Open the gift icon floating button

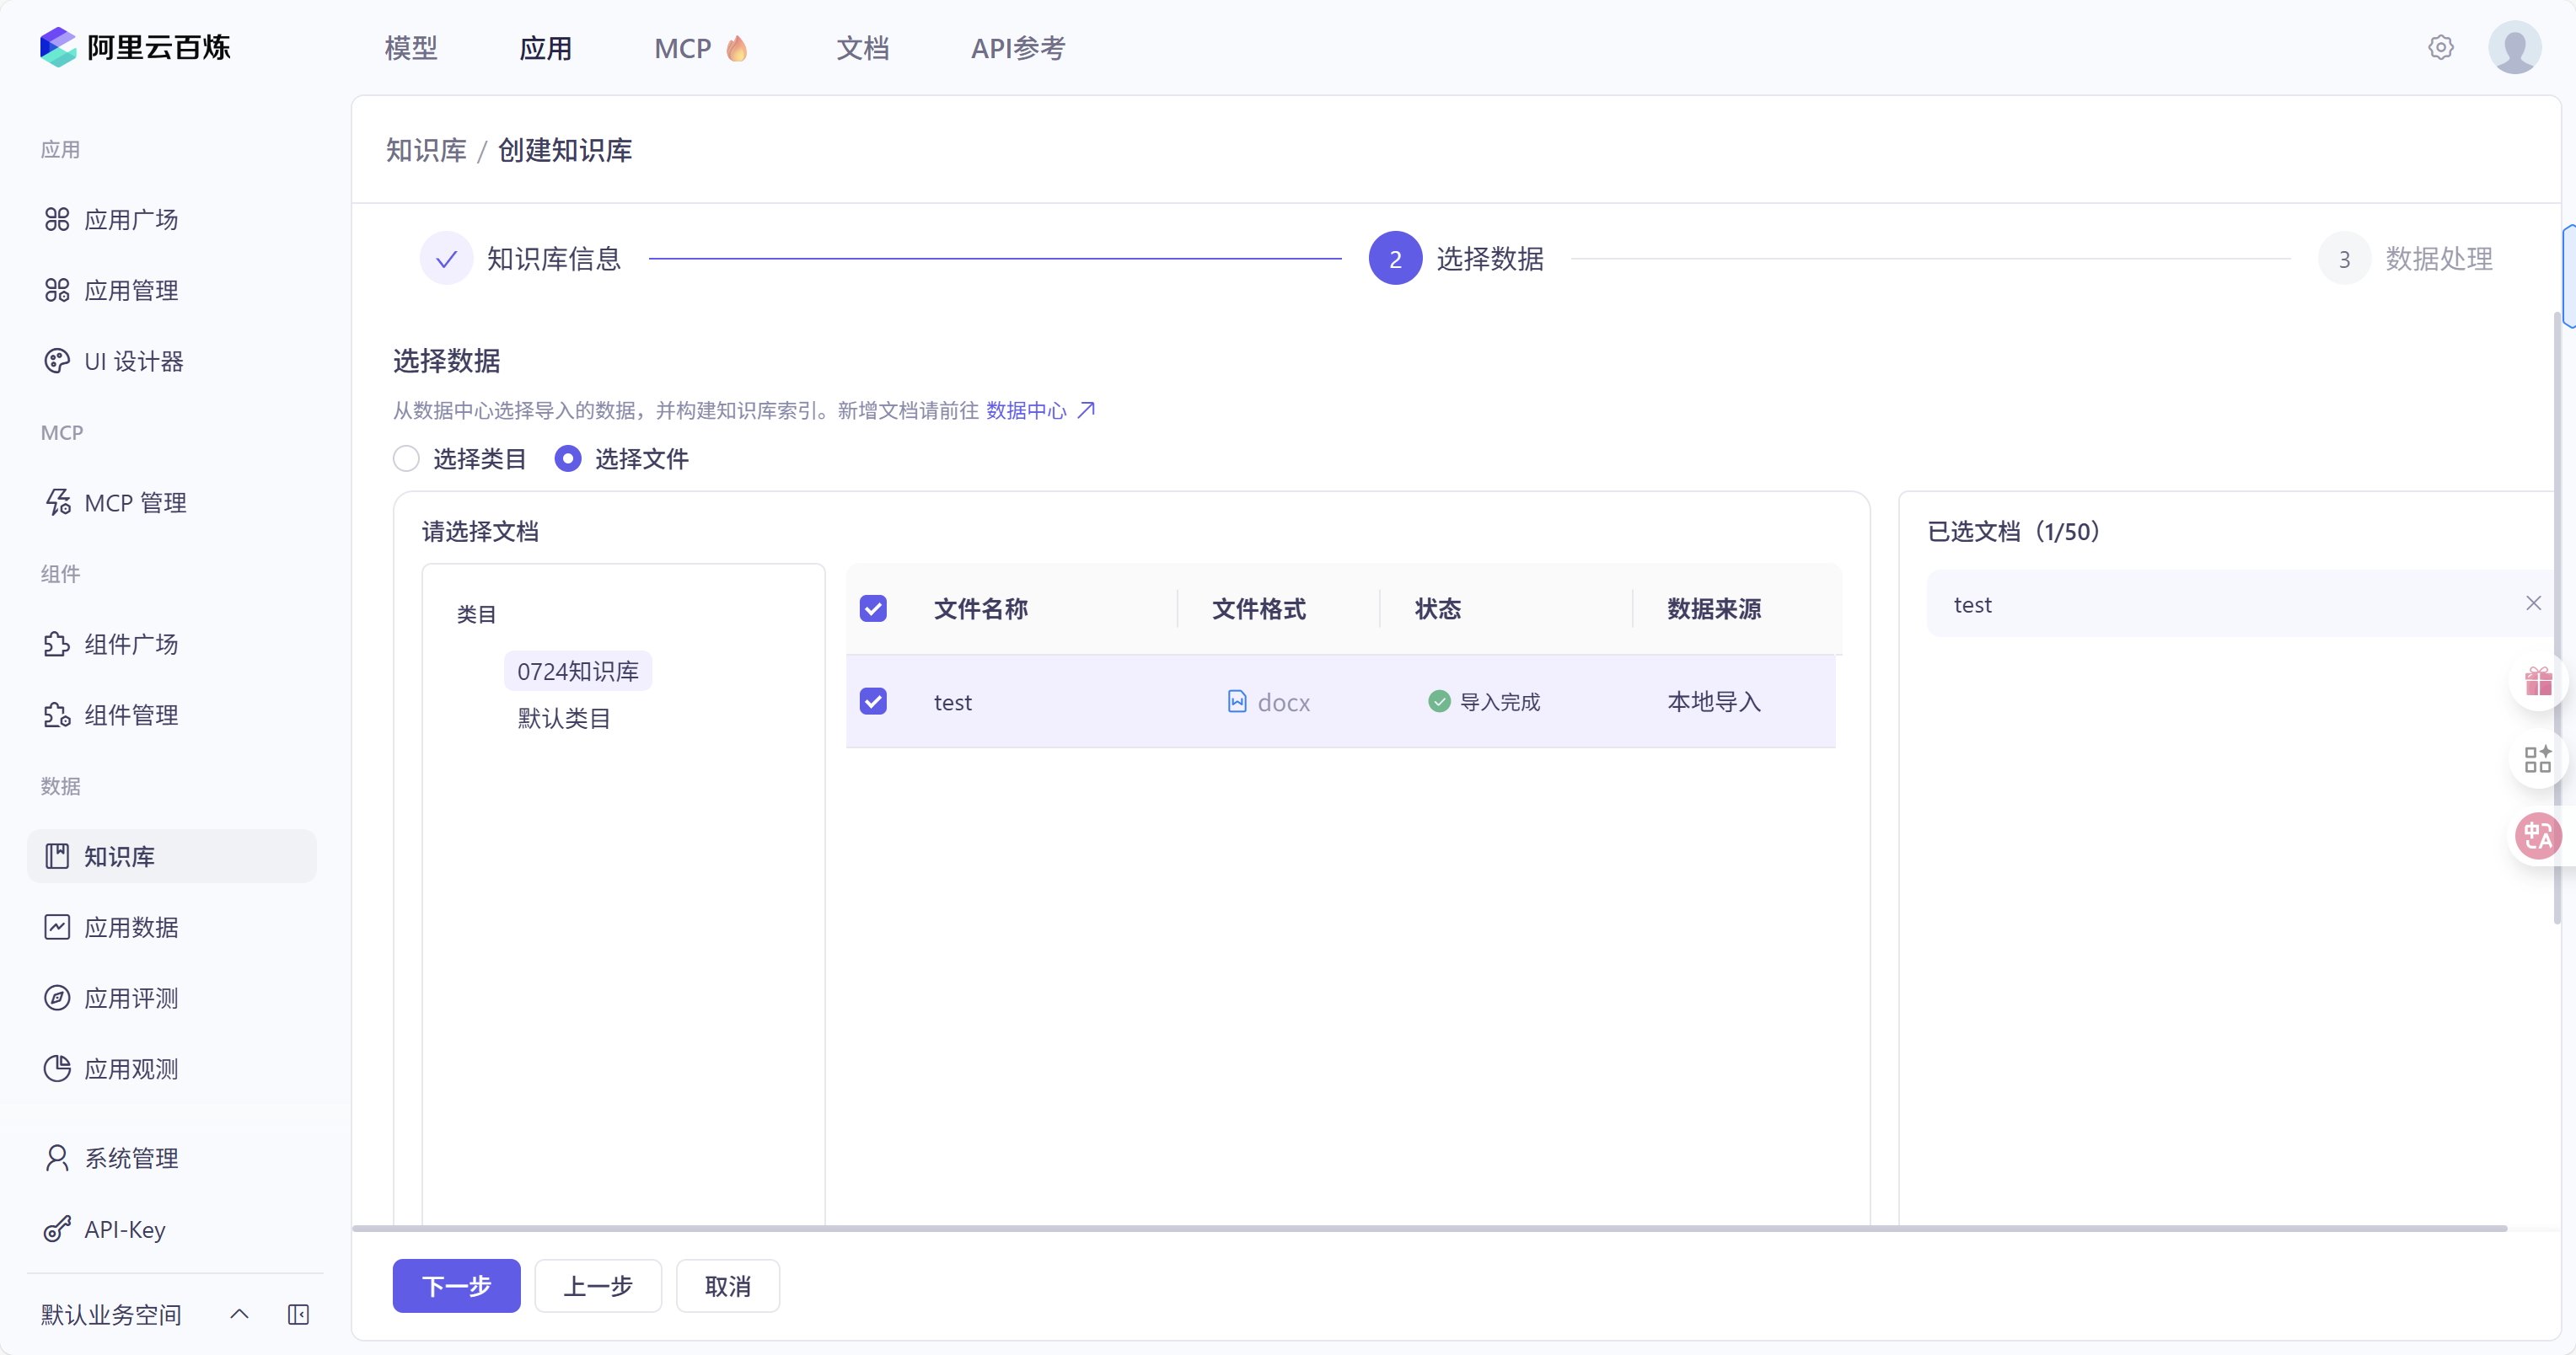tap(2537, 682)
